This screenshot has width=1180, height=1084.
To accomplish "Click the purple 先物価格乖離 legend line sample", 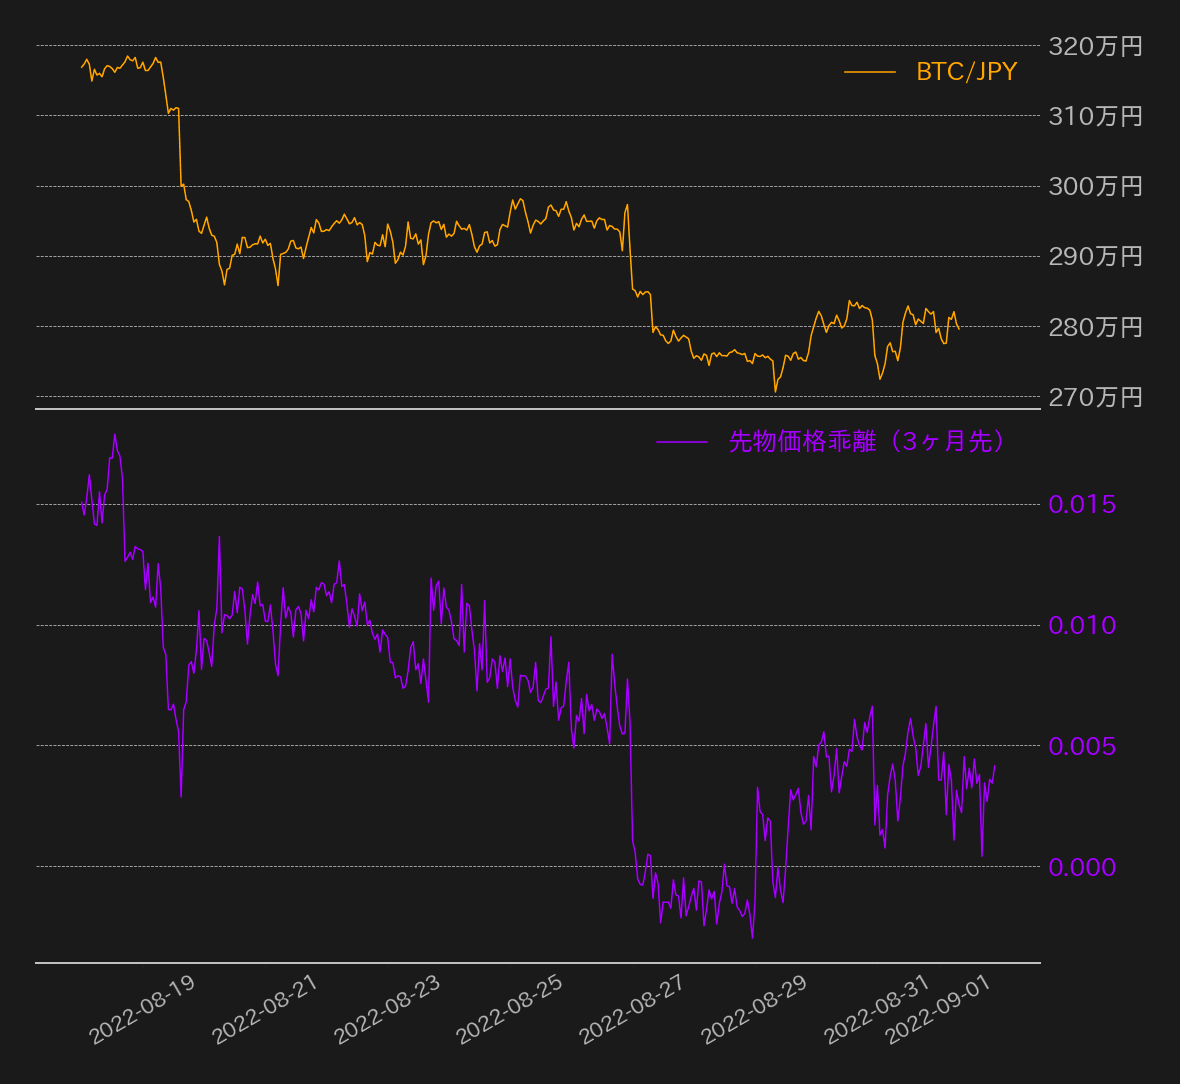I will click(x=681, y=442).
